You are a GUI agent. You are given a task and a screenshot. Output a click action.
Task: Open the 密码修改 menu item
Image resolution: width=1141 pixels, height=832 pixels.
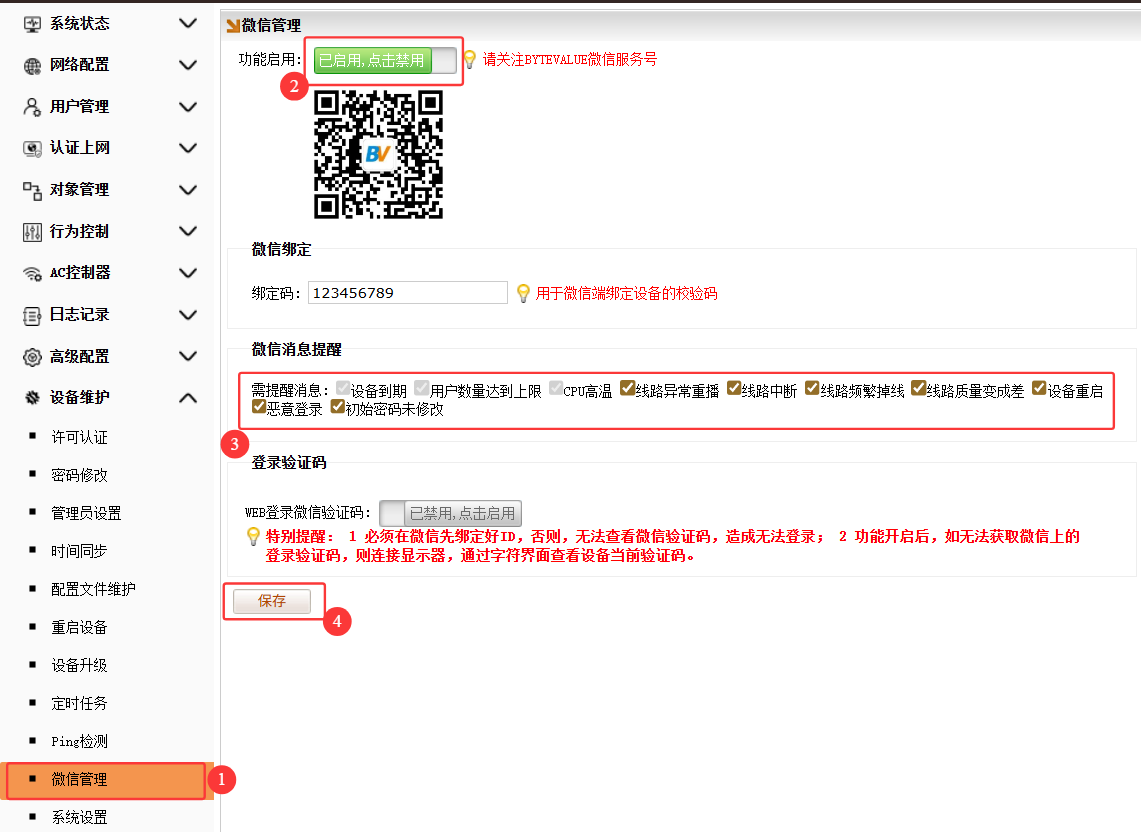coord(79,475)
